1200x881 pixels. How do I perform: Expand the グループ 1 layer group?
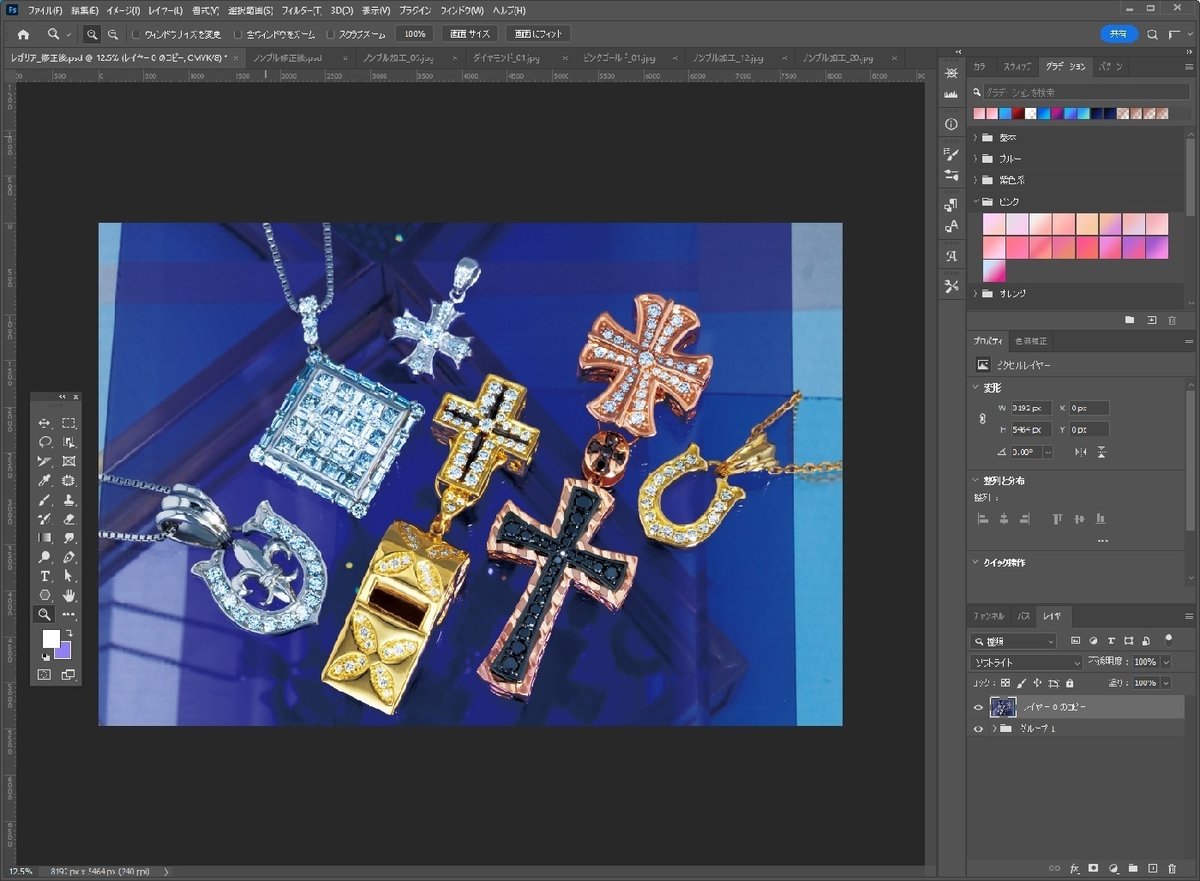(994, 729)
